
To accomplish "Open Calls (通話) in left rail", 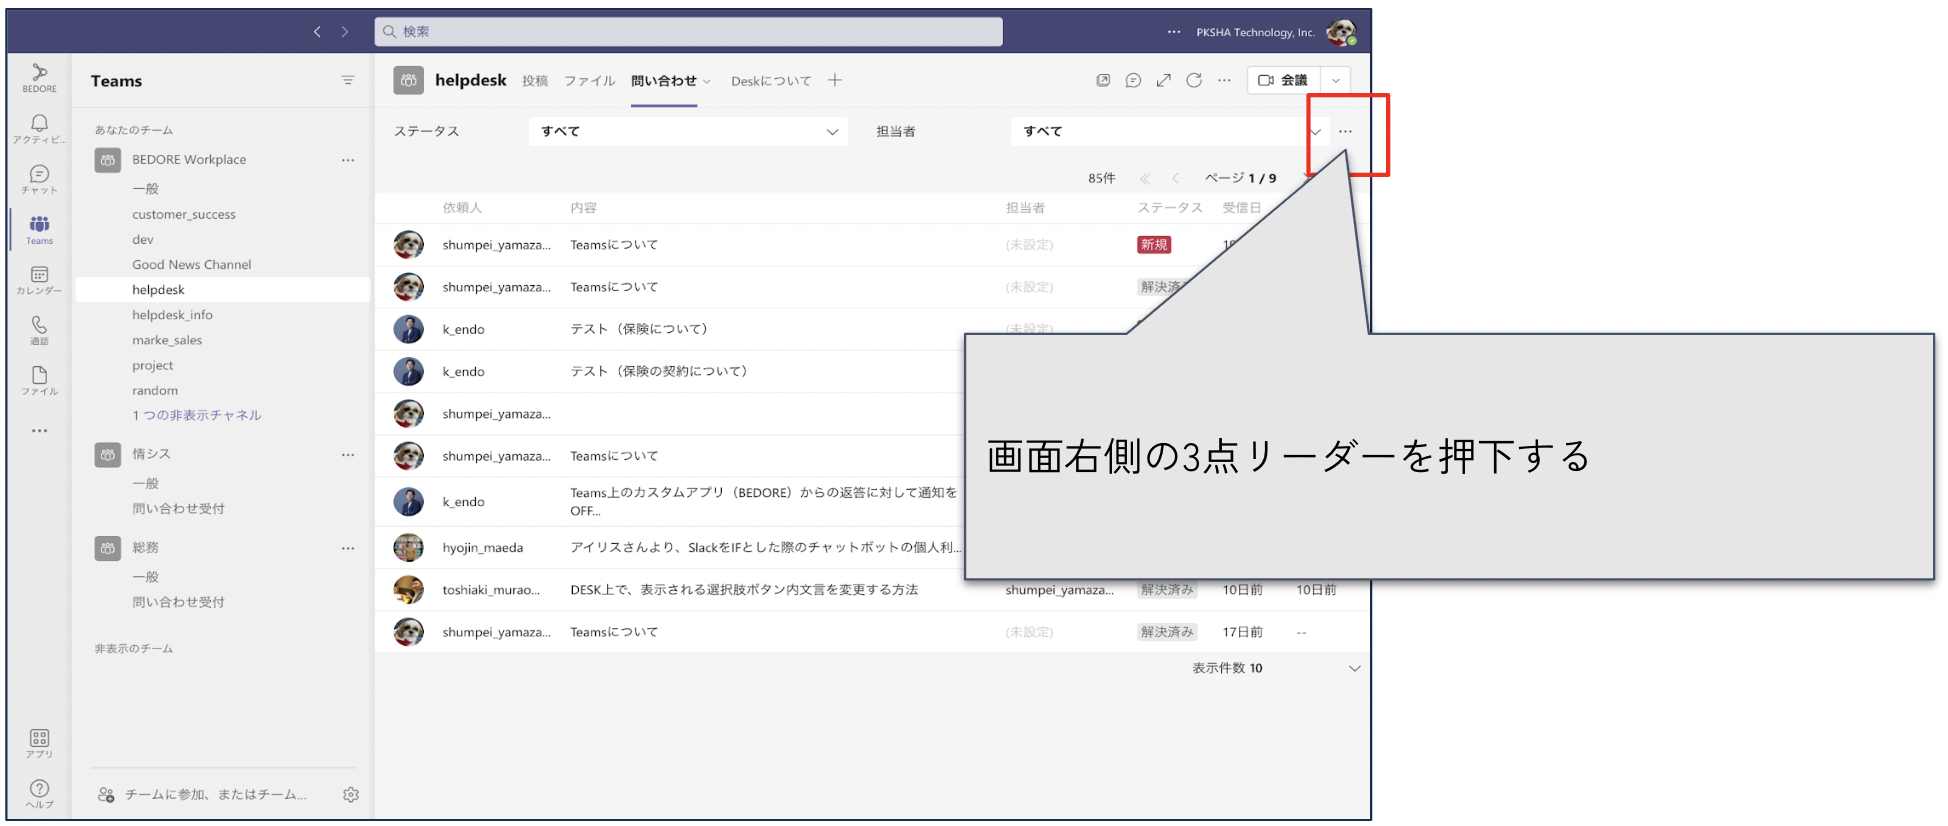I will 39,330.
